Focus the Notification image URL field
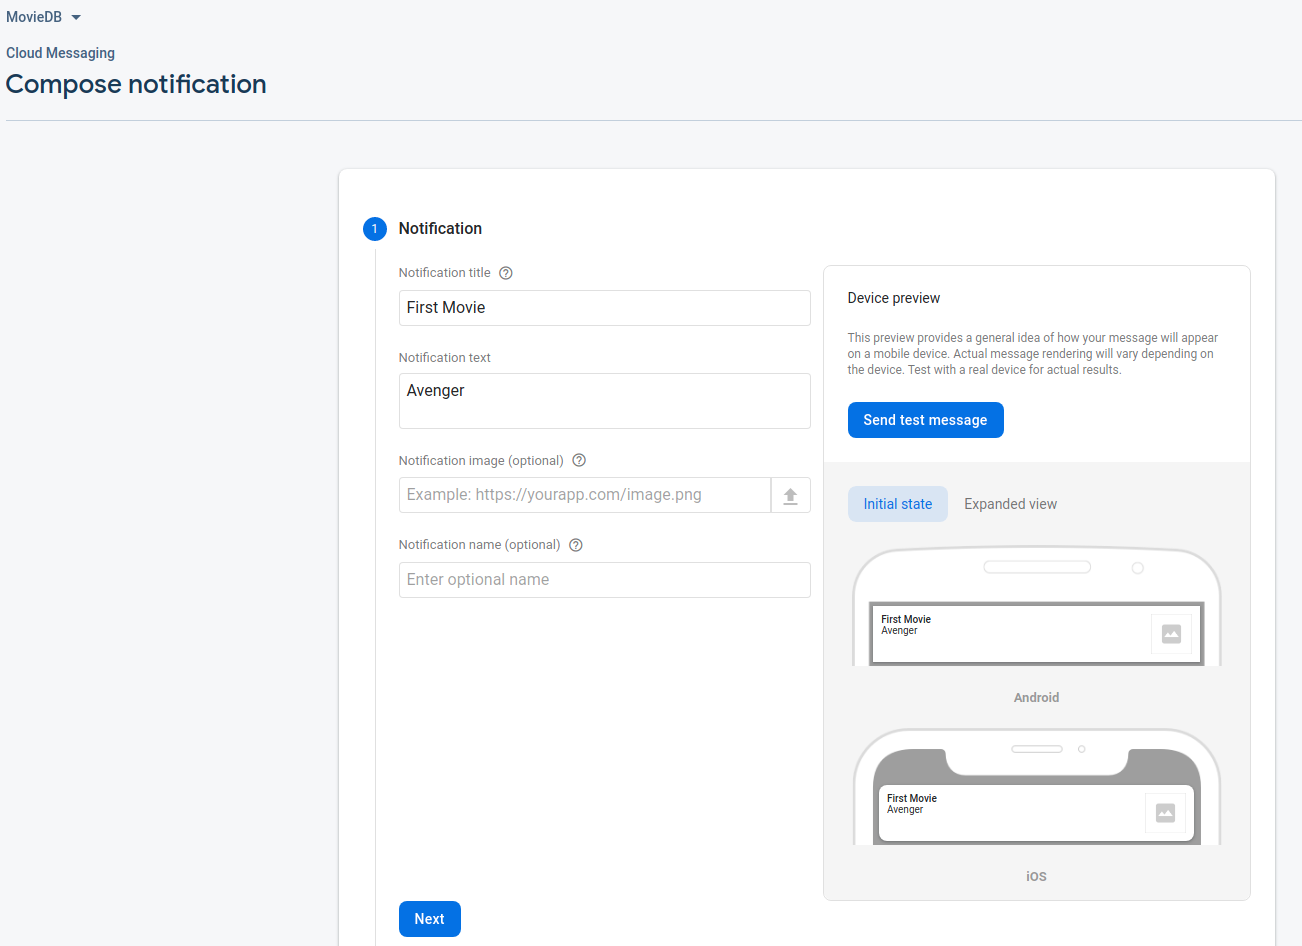 [x=585, y=495]
